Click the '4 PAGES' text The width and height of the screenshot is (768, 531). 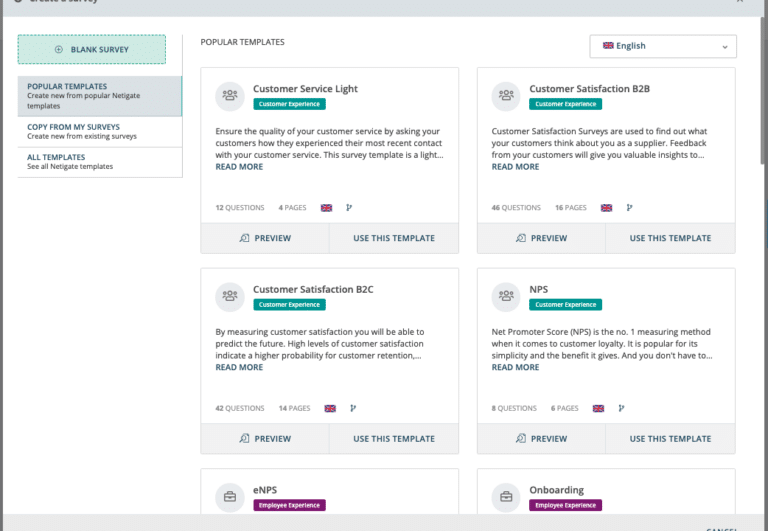pyautogui.click(x=292, y=208)
